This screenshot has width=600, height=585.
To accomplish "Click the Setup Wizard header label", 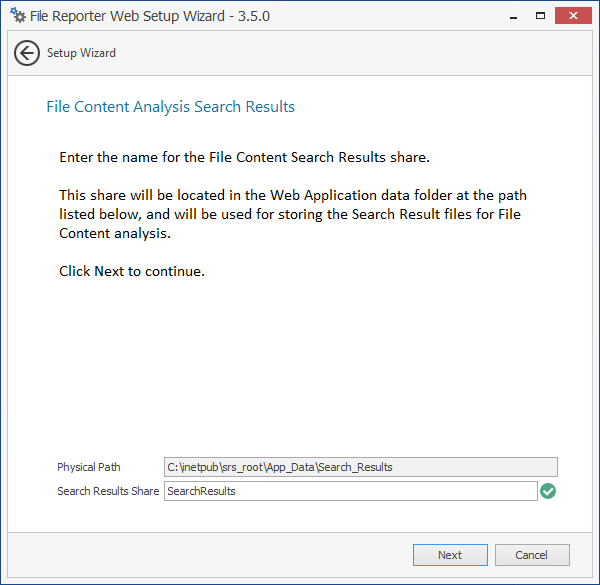I will pyautogui.click(x=81, y=53).
